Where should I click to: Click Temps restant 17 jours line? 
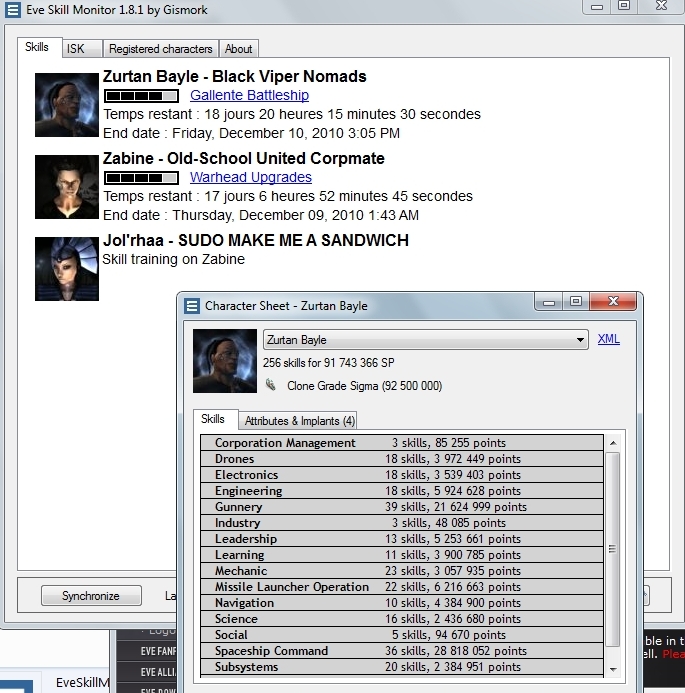(x=288, y=196)
